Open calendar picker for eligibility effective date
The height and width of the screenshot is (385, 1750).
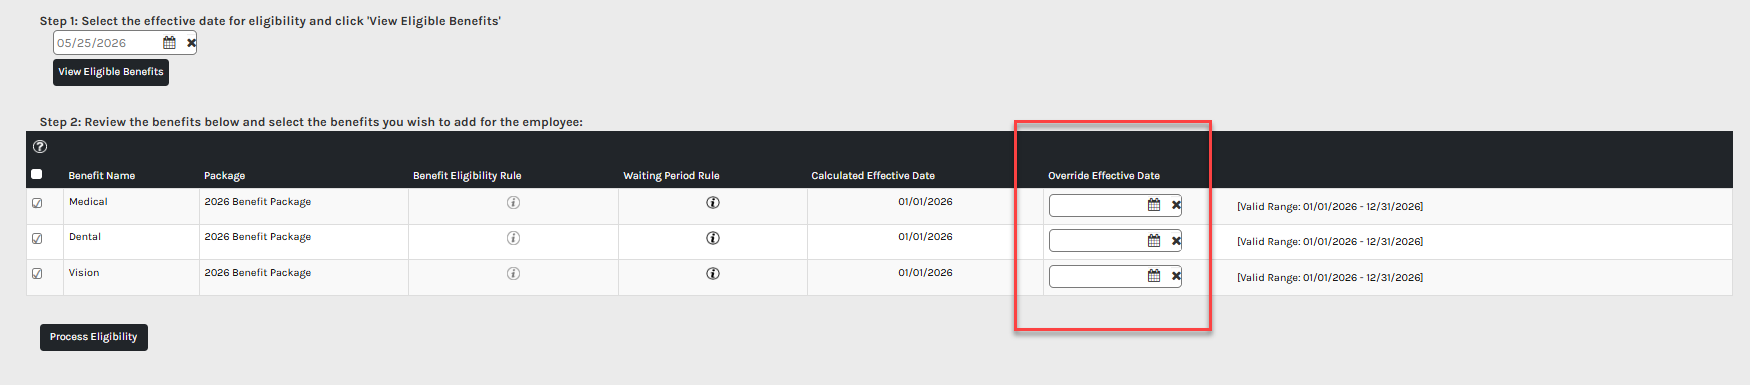point(169,43)
